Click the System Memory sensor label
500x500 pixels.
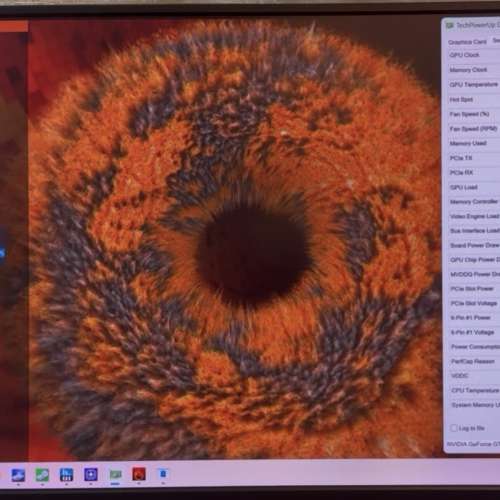coord(476,405)
